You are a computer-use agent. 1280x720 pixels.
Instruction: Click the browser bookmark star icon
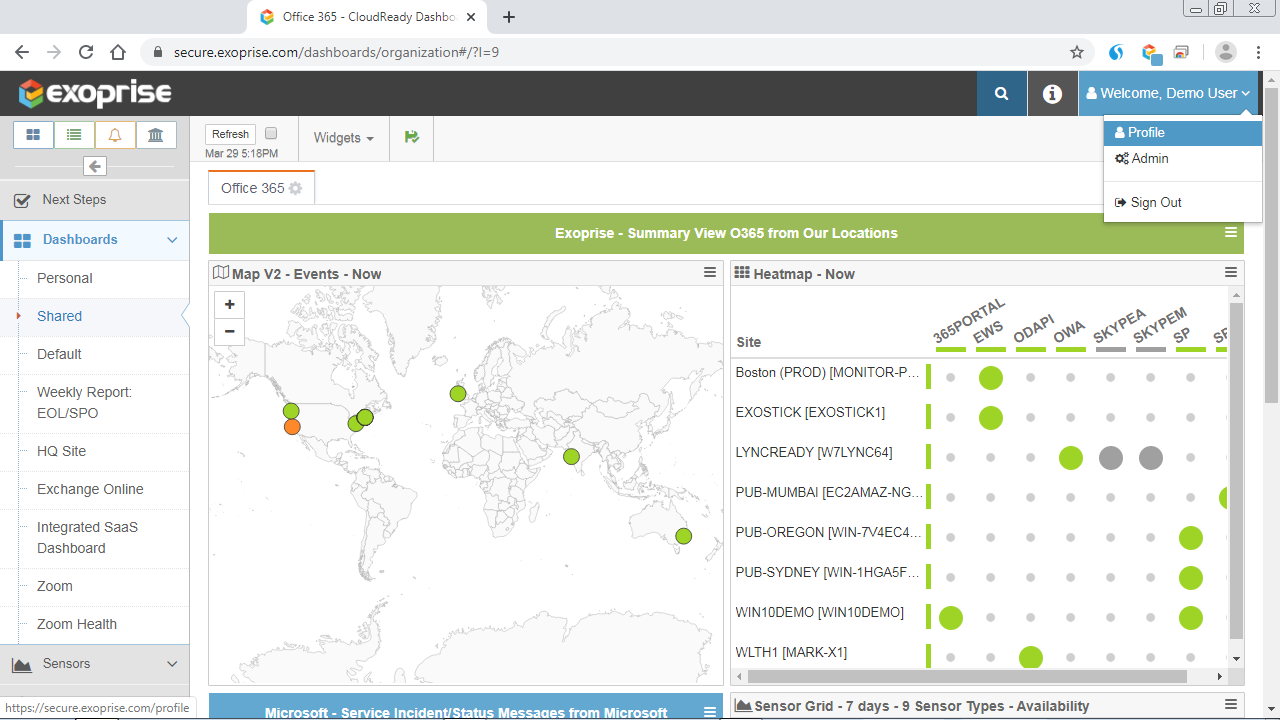pyautogui.click(x=1077, y=52)
